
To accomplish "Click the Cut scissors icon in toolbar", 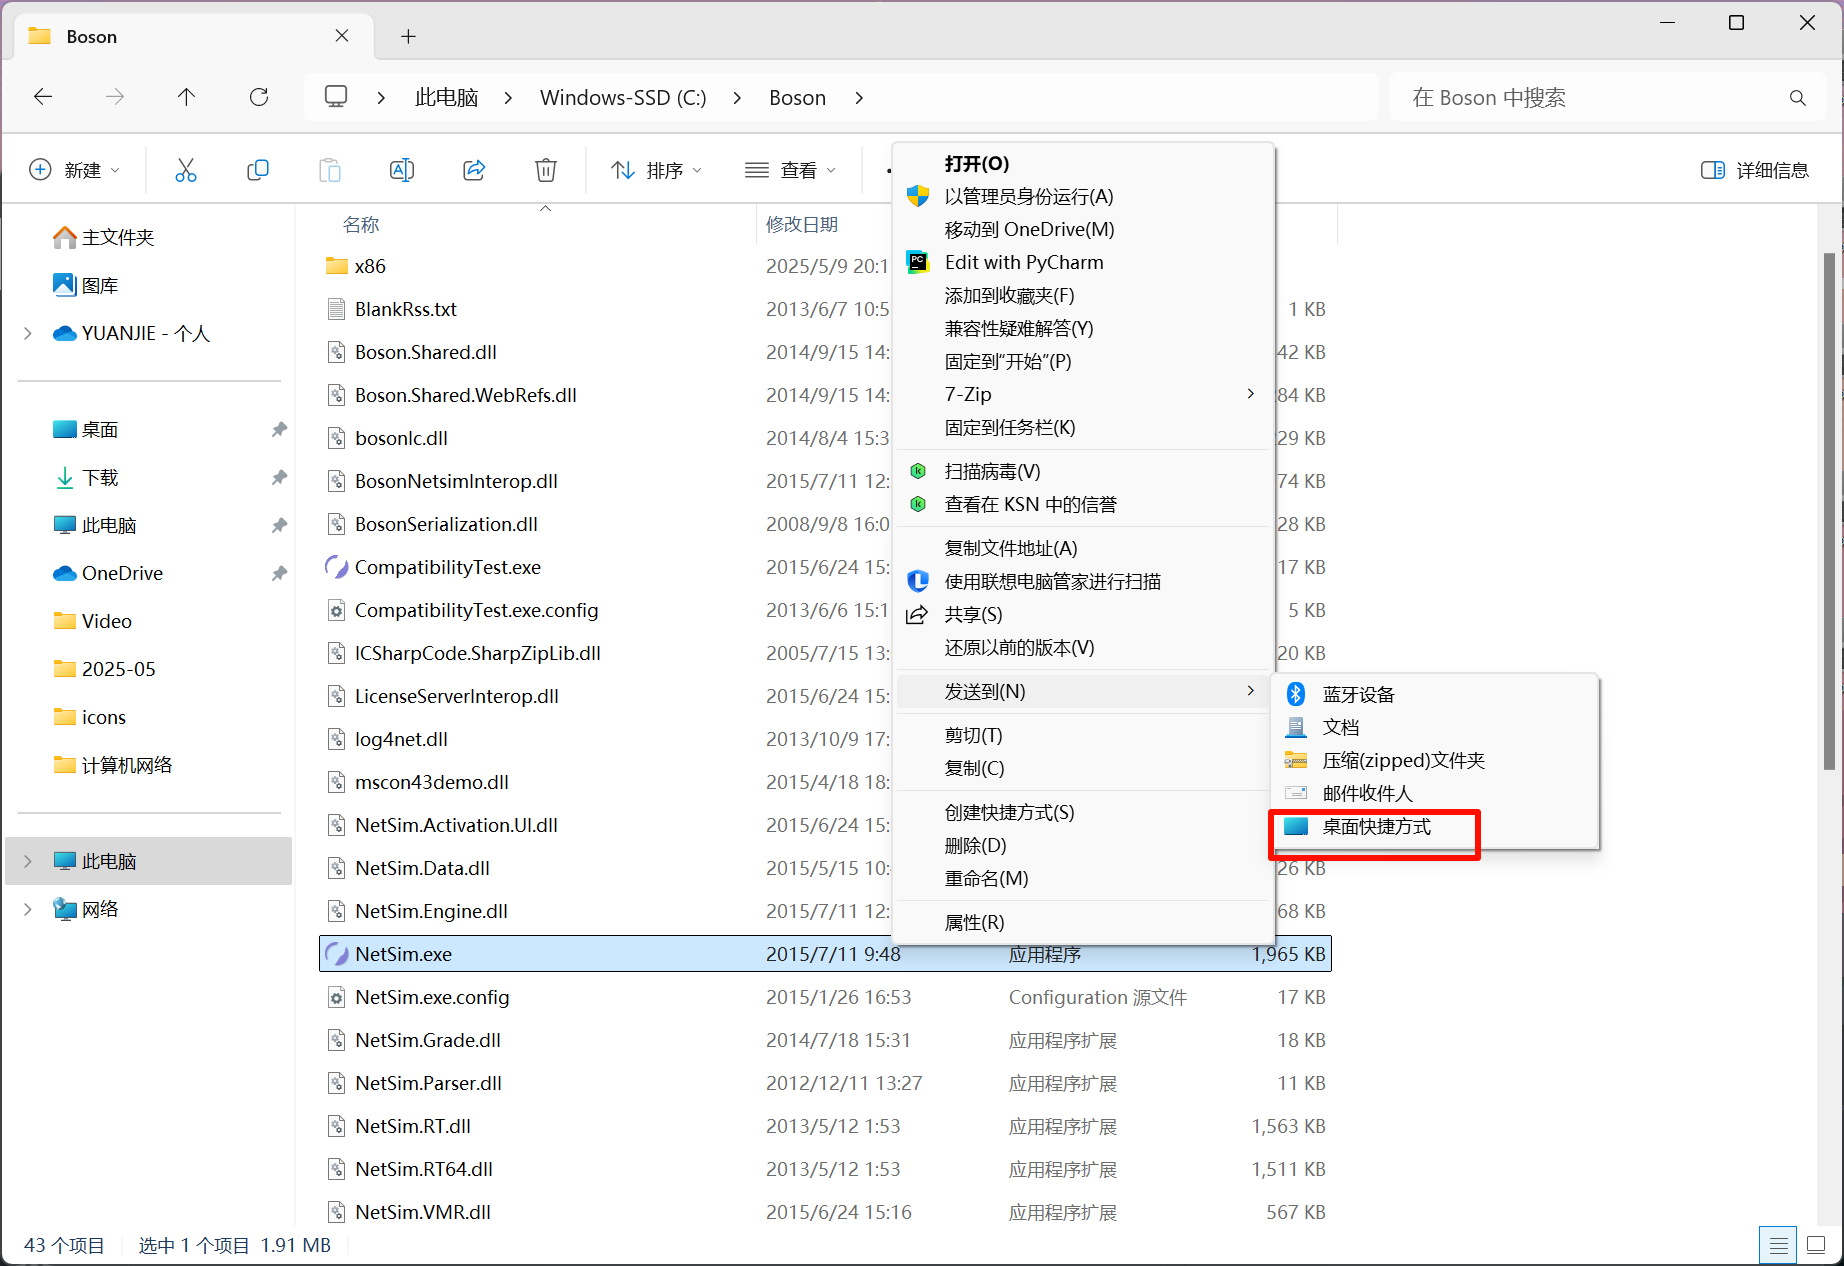I will (x=186, y=170).
